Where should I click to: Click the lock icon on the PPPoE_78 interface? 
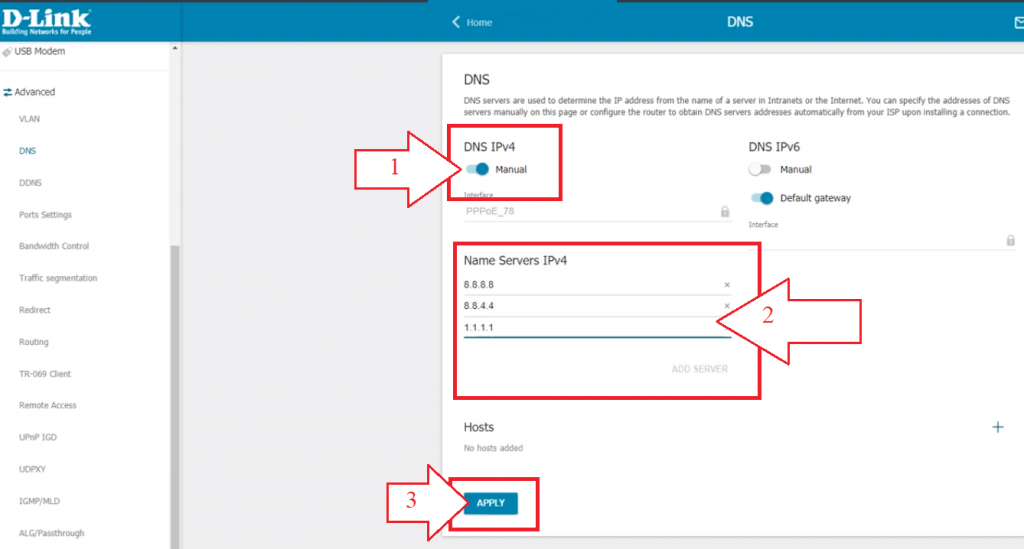coord(725,212)
